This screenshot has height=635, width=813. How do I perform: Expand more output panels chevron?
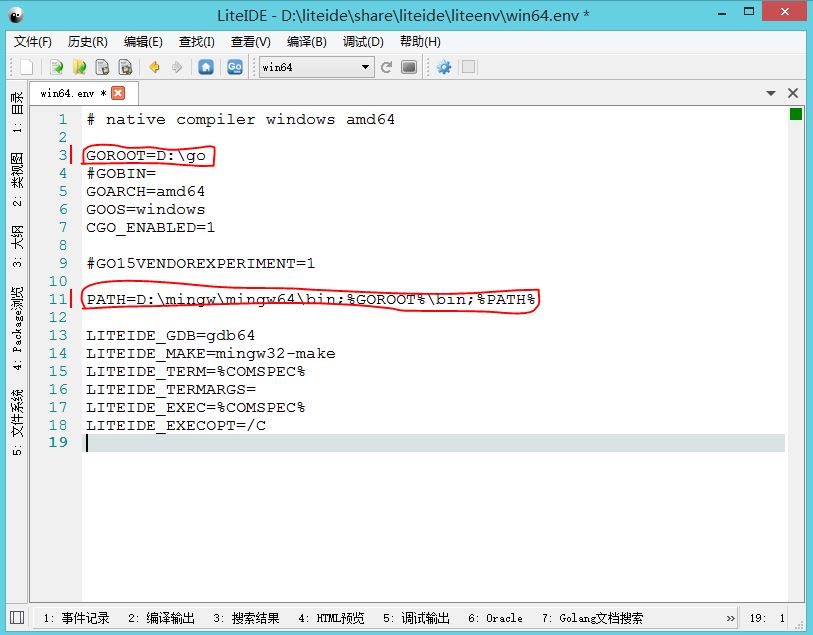731,618
